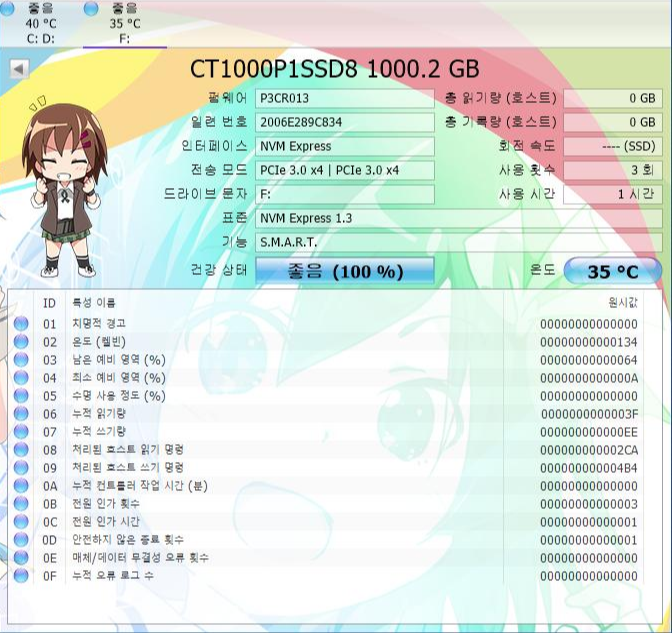Image resolution: width=672 pixels, height=633 pixels.
Task: Click the drive letter field F:
Action: [345, 194]
